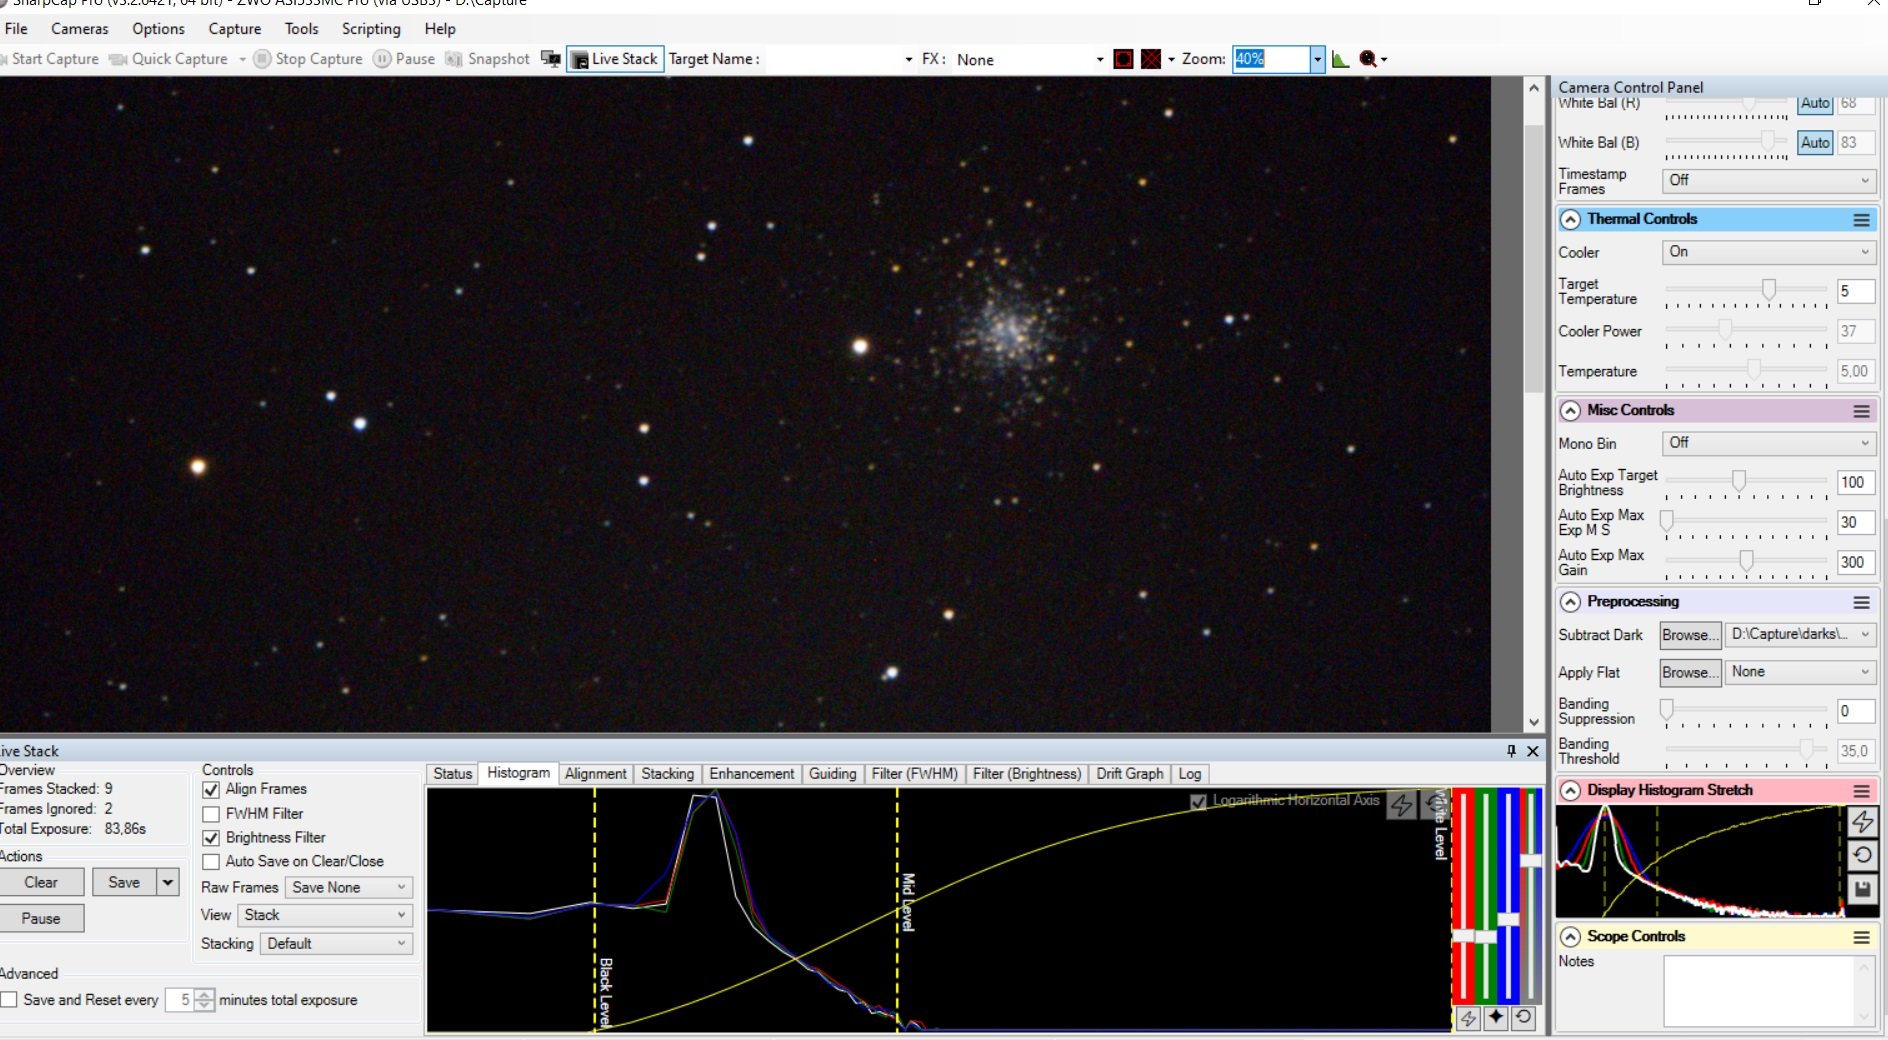Click the Clear button in Actions
Viewport: 1888px width, 1040px height.
(41, 882)
